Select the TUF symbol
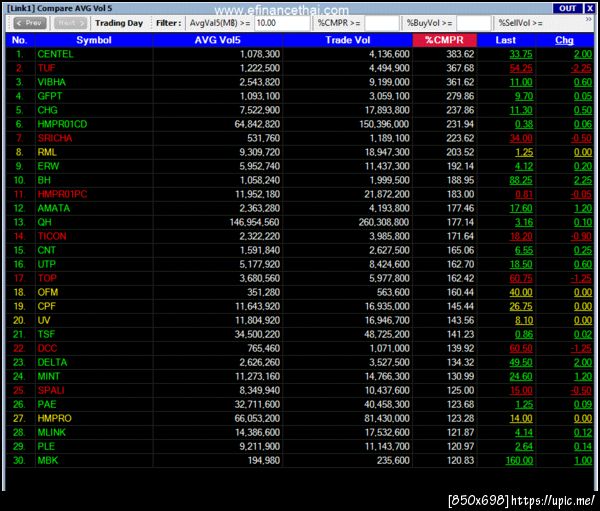The width and height of the screenshot is (600, 511). click(46, 68)
